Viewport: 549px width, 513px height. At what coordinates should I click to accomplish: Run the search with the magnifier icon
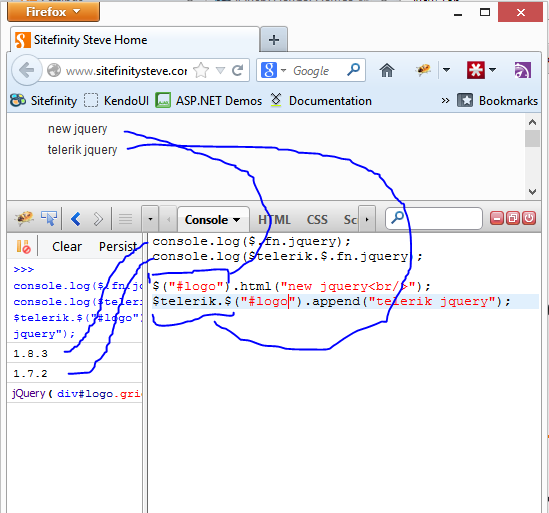click(353, 69)
